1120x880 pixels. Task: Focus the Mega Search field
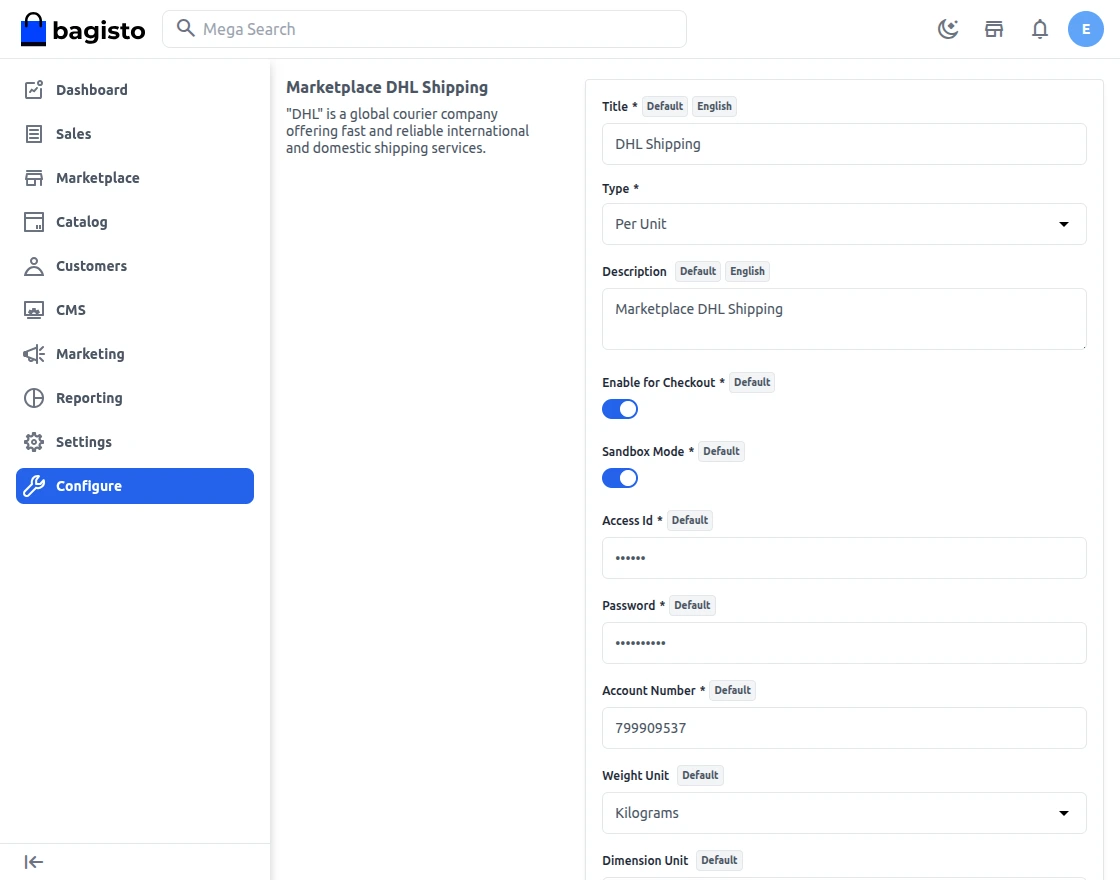click(x=424, y=29)
